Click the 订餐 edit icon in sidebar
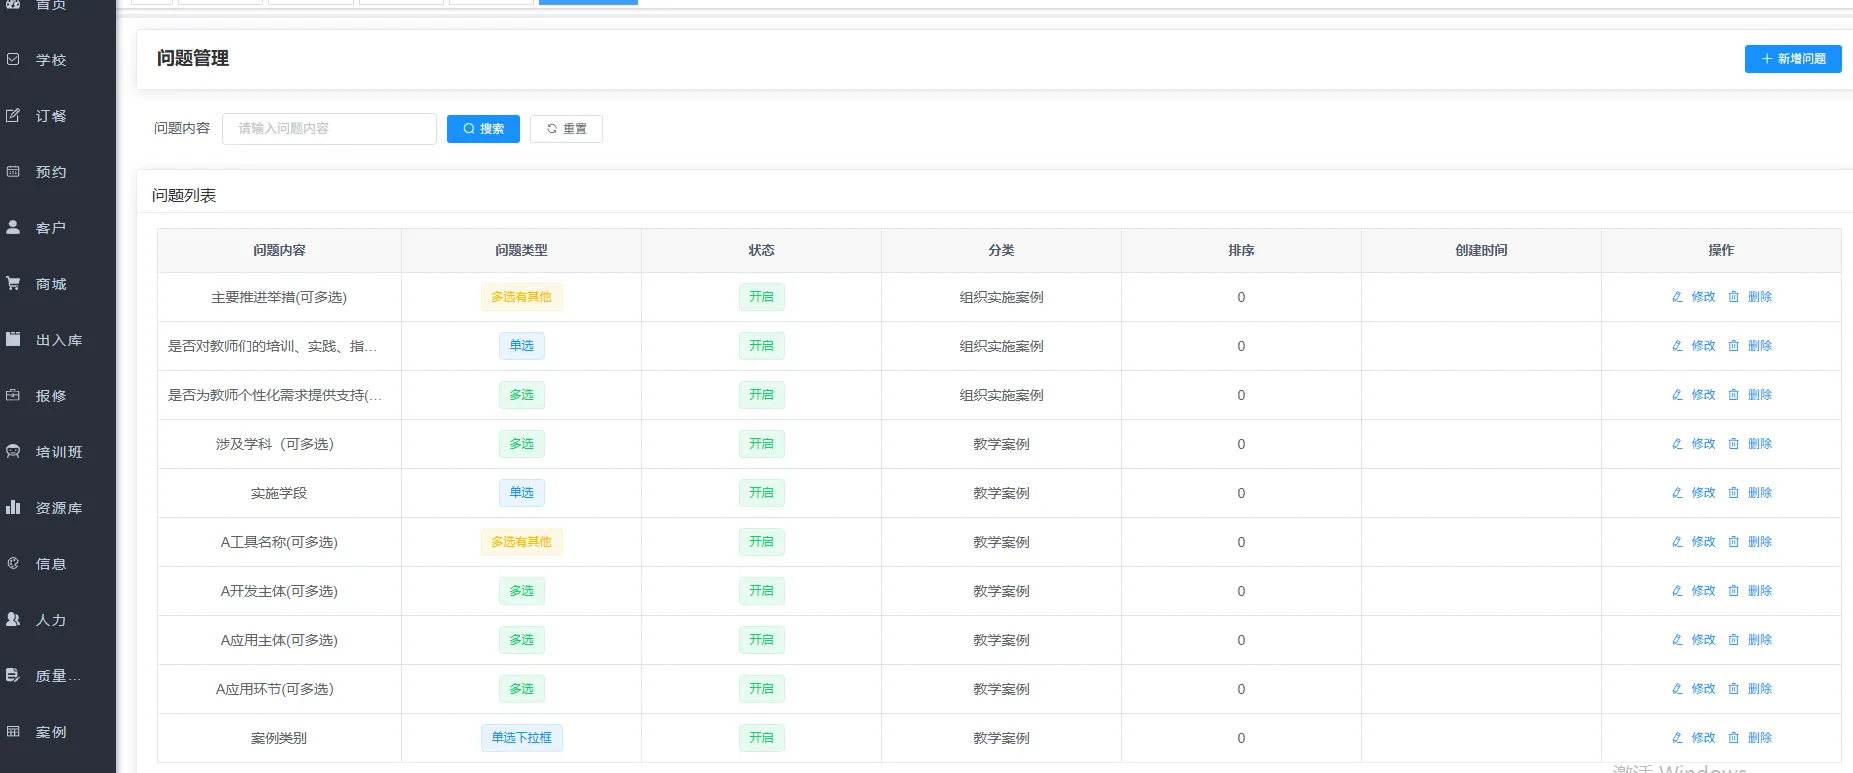This screenshot has width=1853, height=773. point(13,116)
